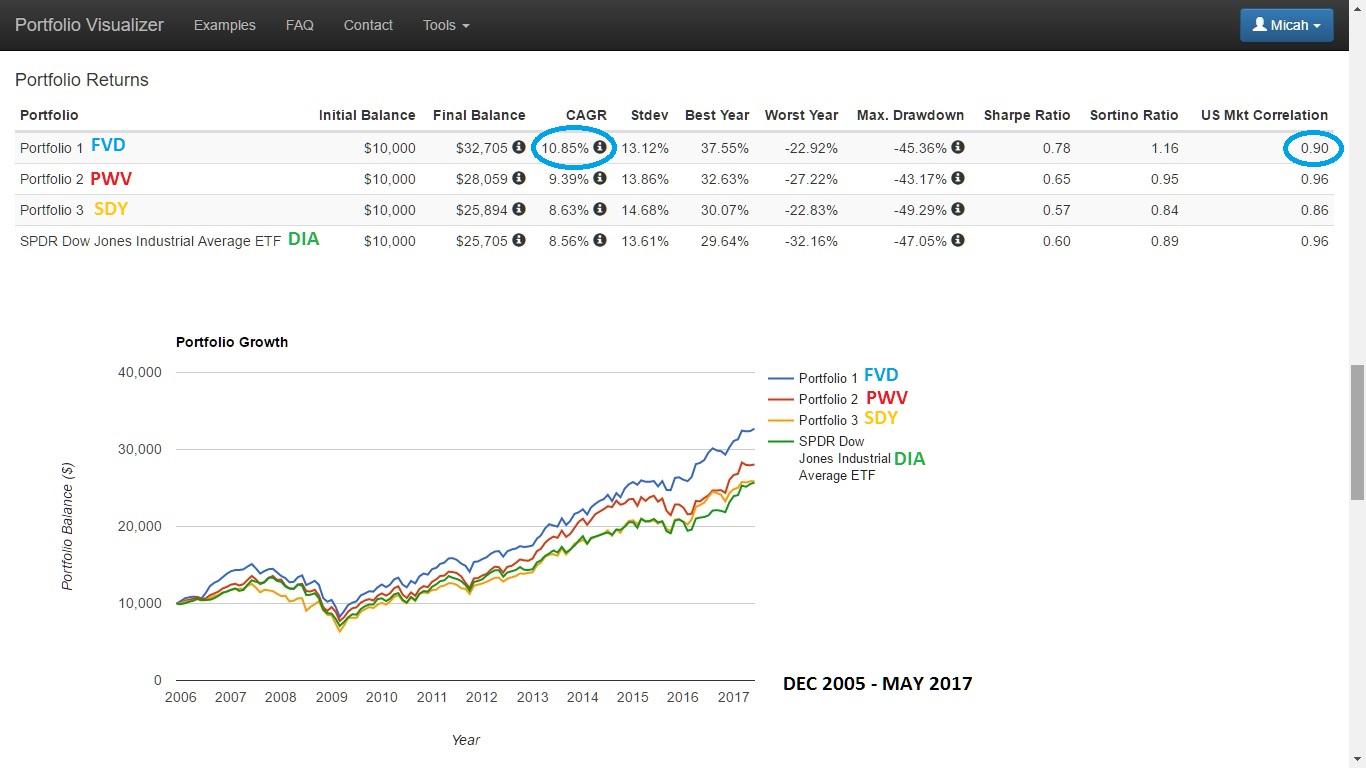Click SPDR Dow Jones Industrial Average ETF row label
This screenshot has height=768, width=1366.
[150, 241]
